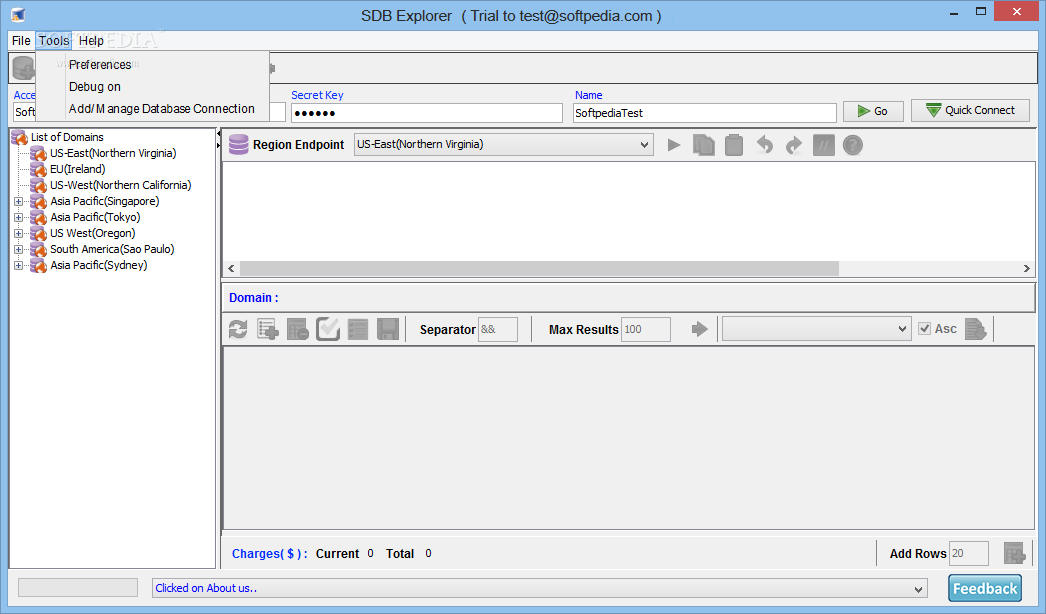
Task: Click the Add Rows puzzle icon
Action: click(1014, 553)
